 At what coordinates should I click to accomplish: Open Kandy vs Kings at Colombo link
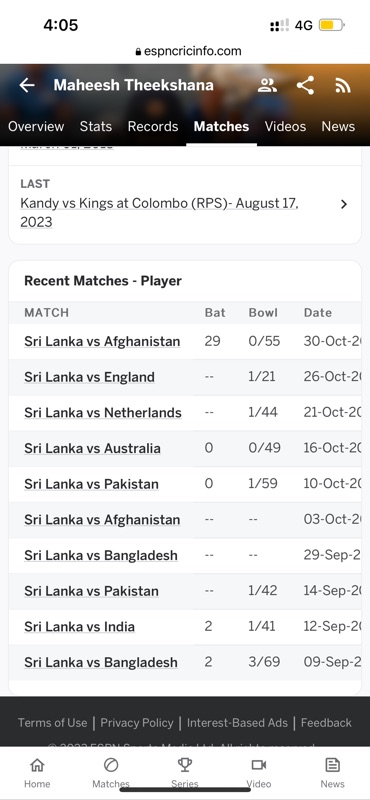coord(159,213)
